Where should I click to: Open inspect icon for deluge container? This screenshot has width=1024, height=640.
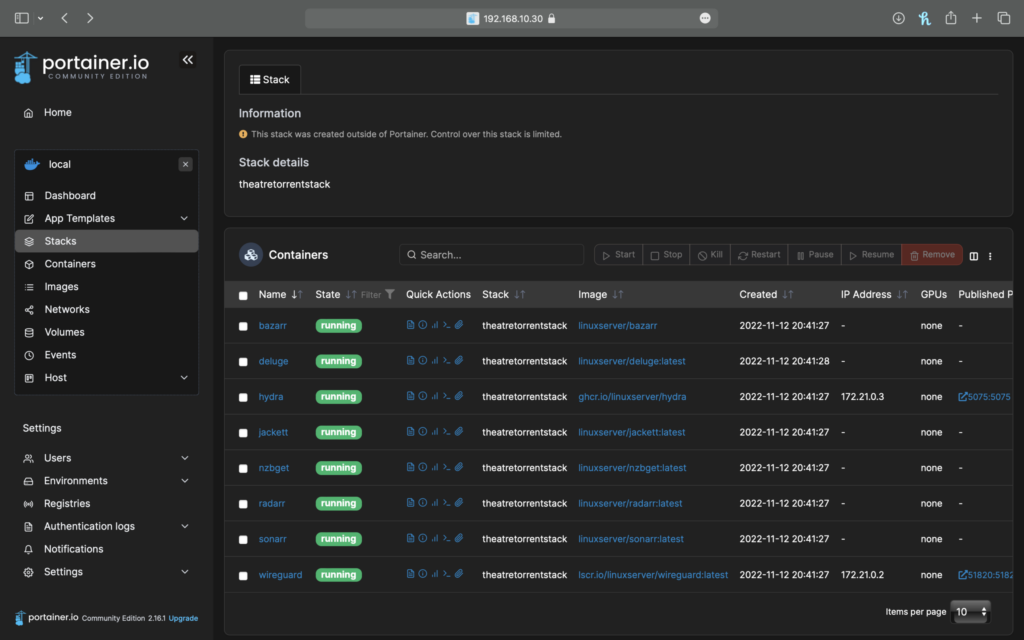(x=423, y=360)
